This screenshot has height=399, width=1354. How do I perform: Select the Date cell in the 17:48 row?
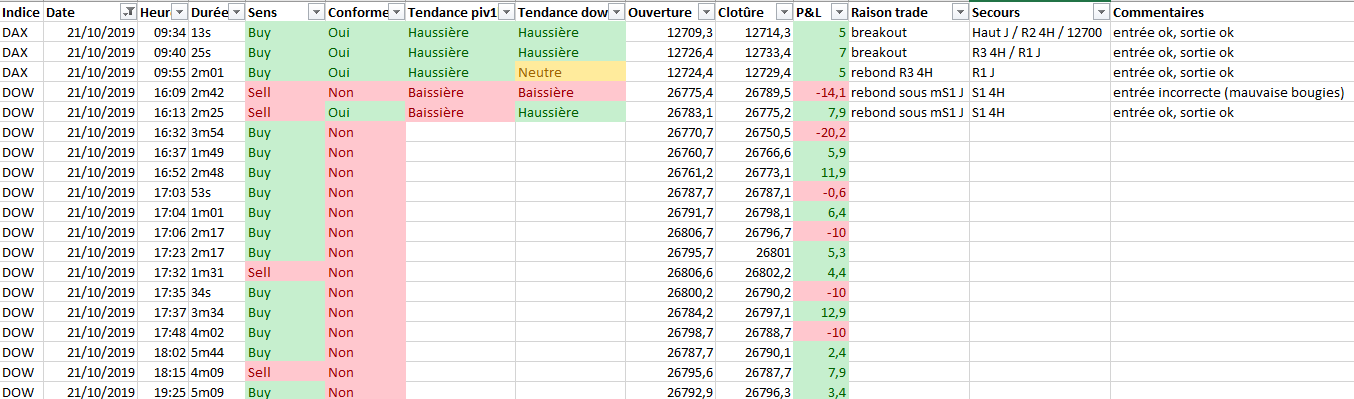click(x=91, y=333)
